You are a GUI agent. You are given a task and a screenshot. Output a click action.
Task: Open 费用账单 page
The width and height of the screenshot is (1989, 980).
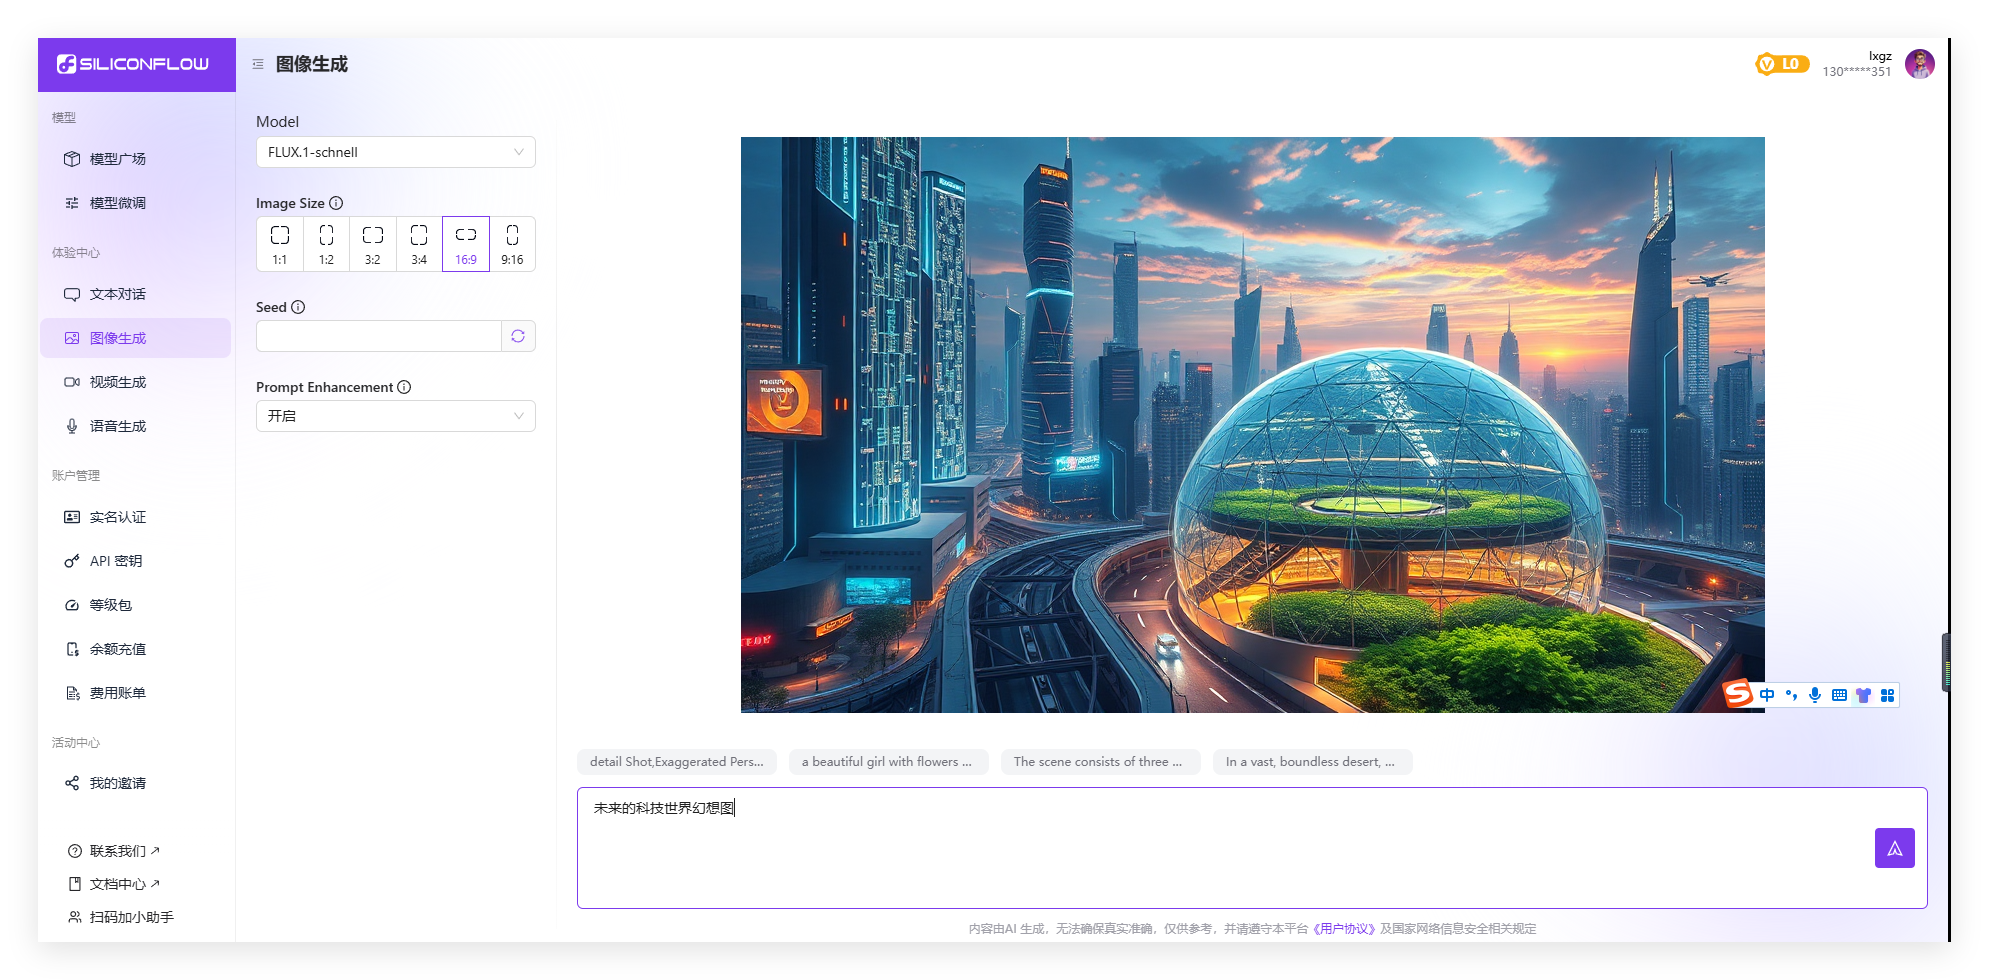pyautogui.click(x=135, y=693)
